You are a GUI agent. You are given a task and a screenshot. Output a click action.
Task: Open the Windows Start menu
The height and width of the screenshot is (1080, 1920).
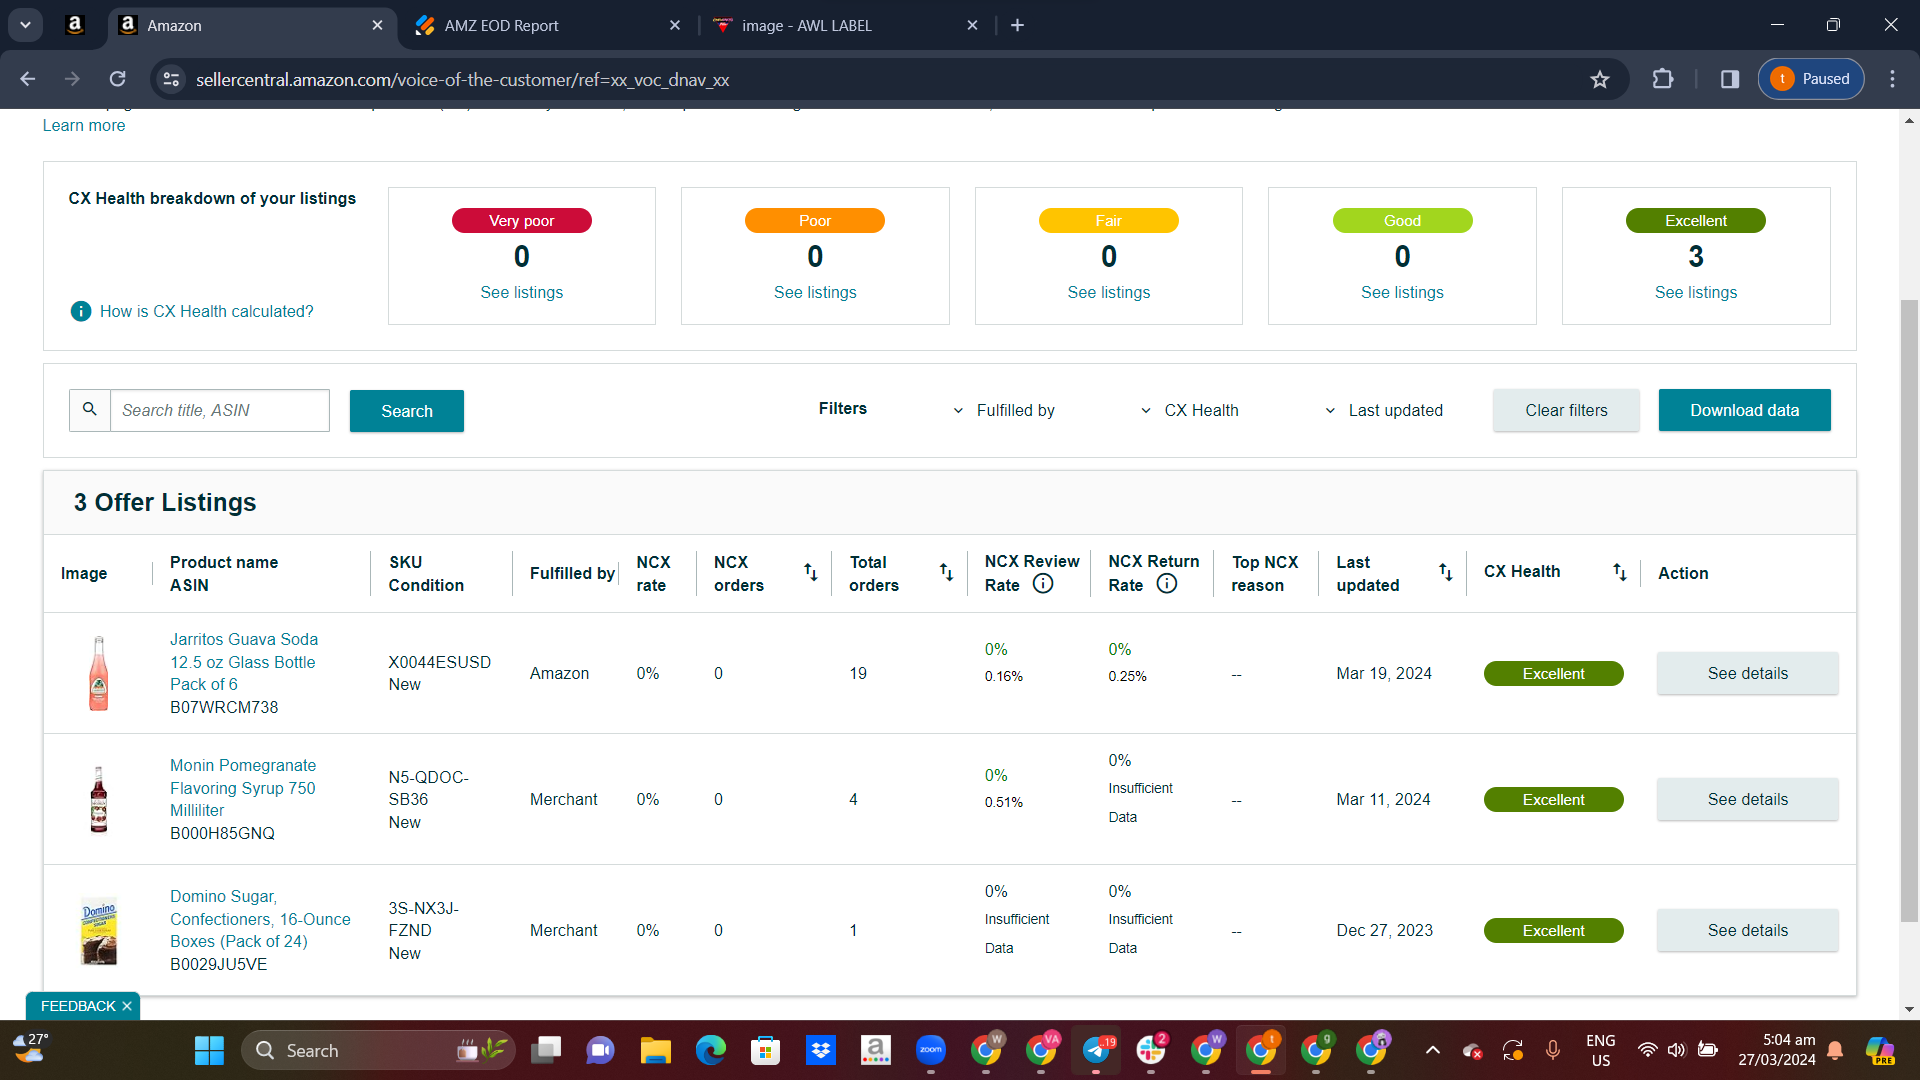pos(209,1050)
